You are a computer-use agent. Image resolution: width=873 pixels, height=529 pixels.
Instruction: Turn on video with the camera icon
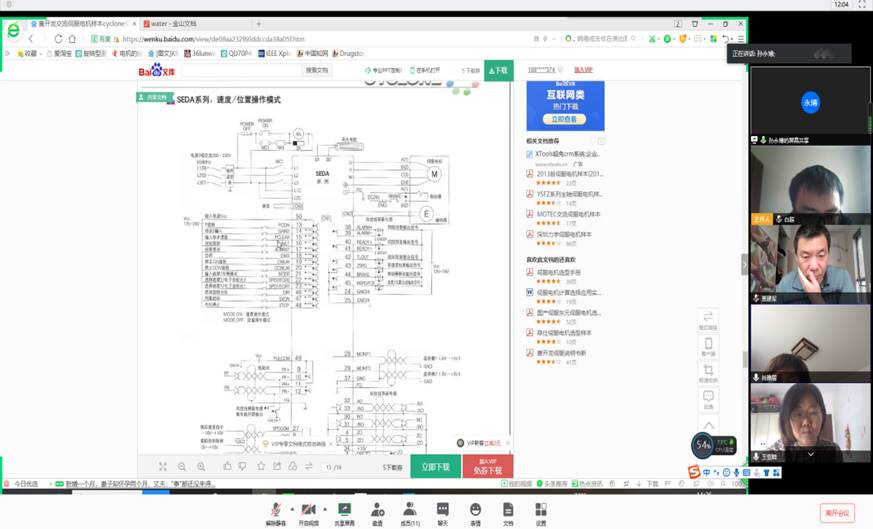308,510
